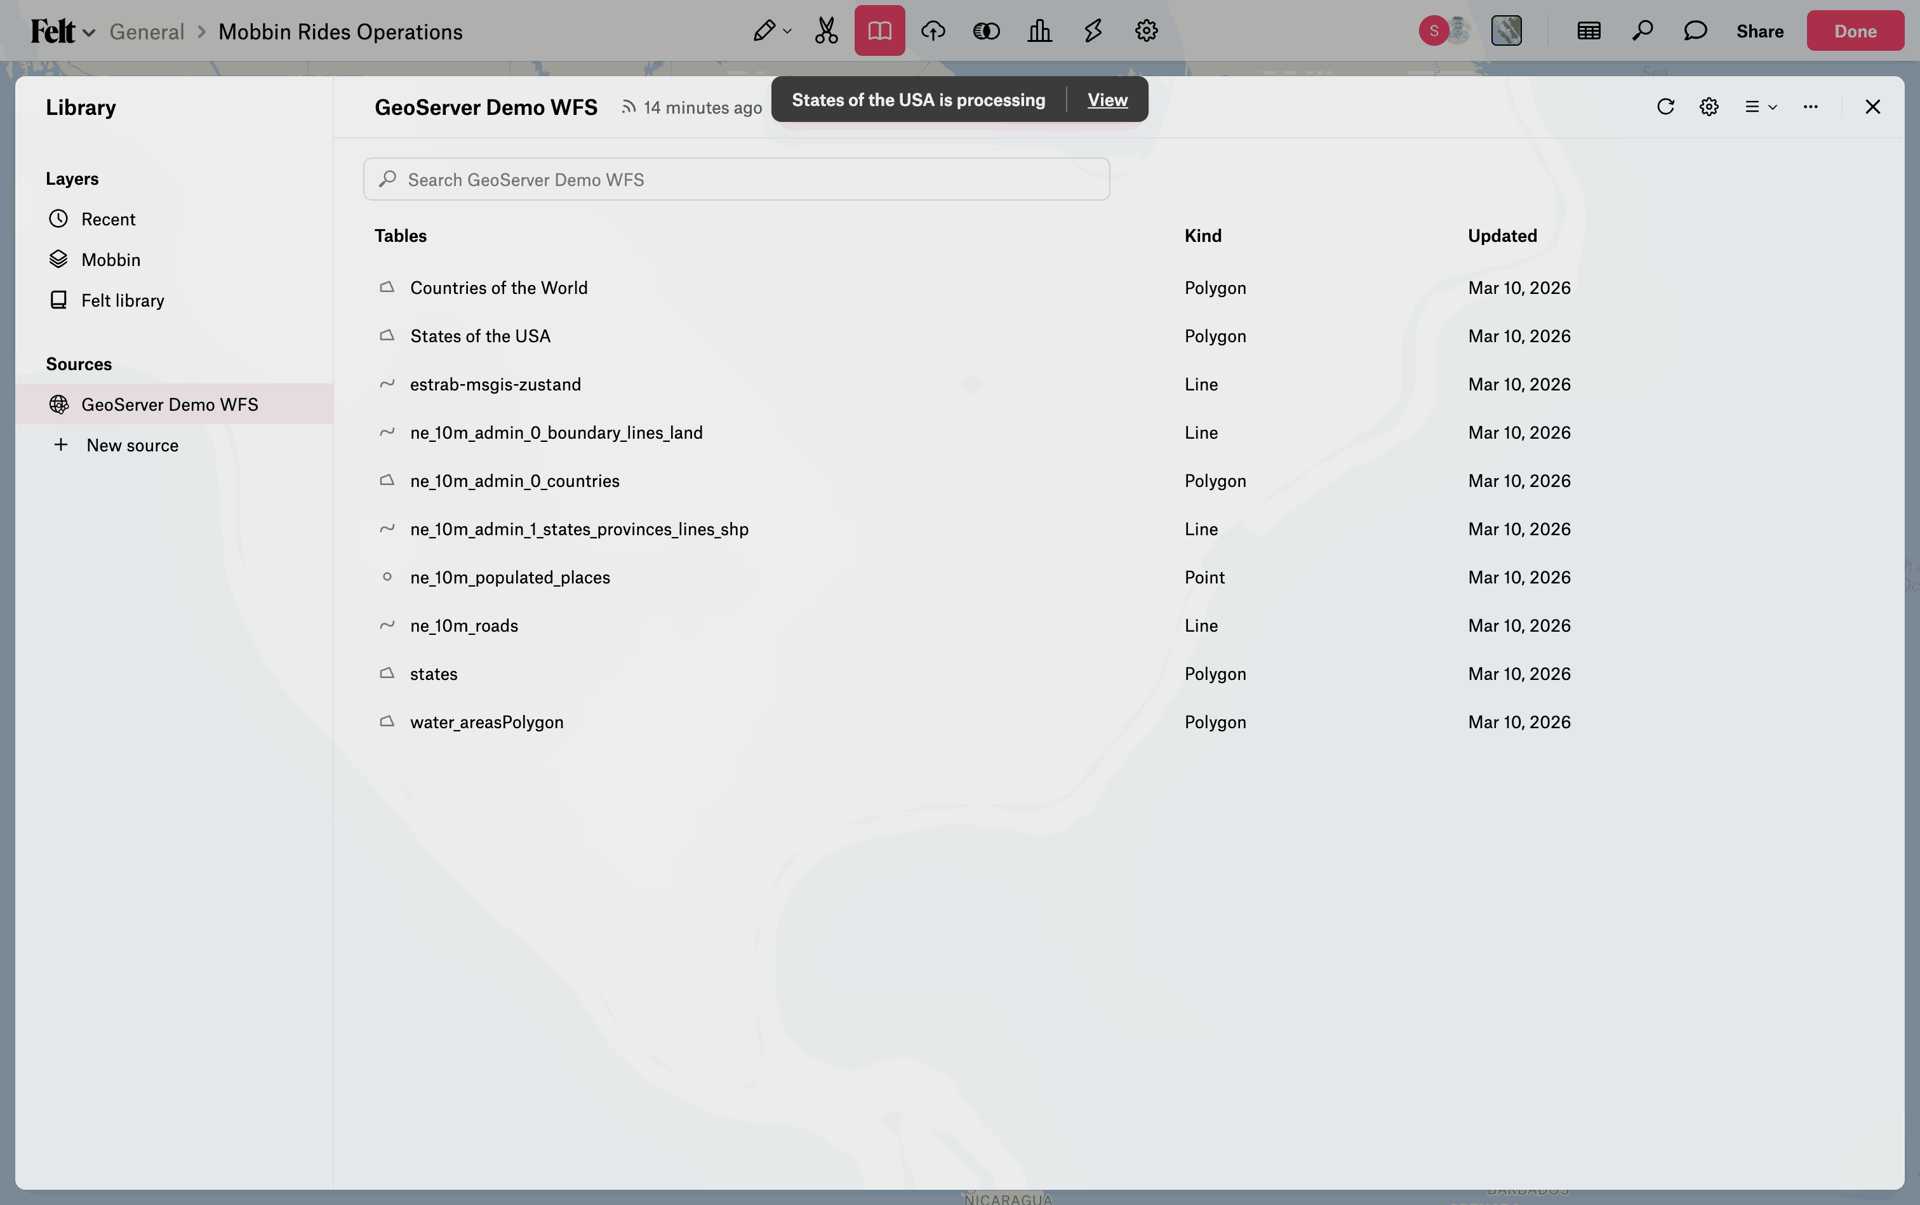Screen dimensions: 1920x1205
Task: Select GeoServer Demo WFS source
Action: click(174, 404)
